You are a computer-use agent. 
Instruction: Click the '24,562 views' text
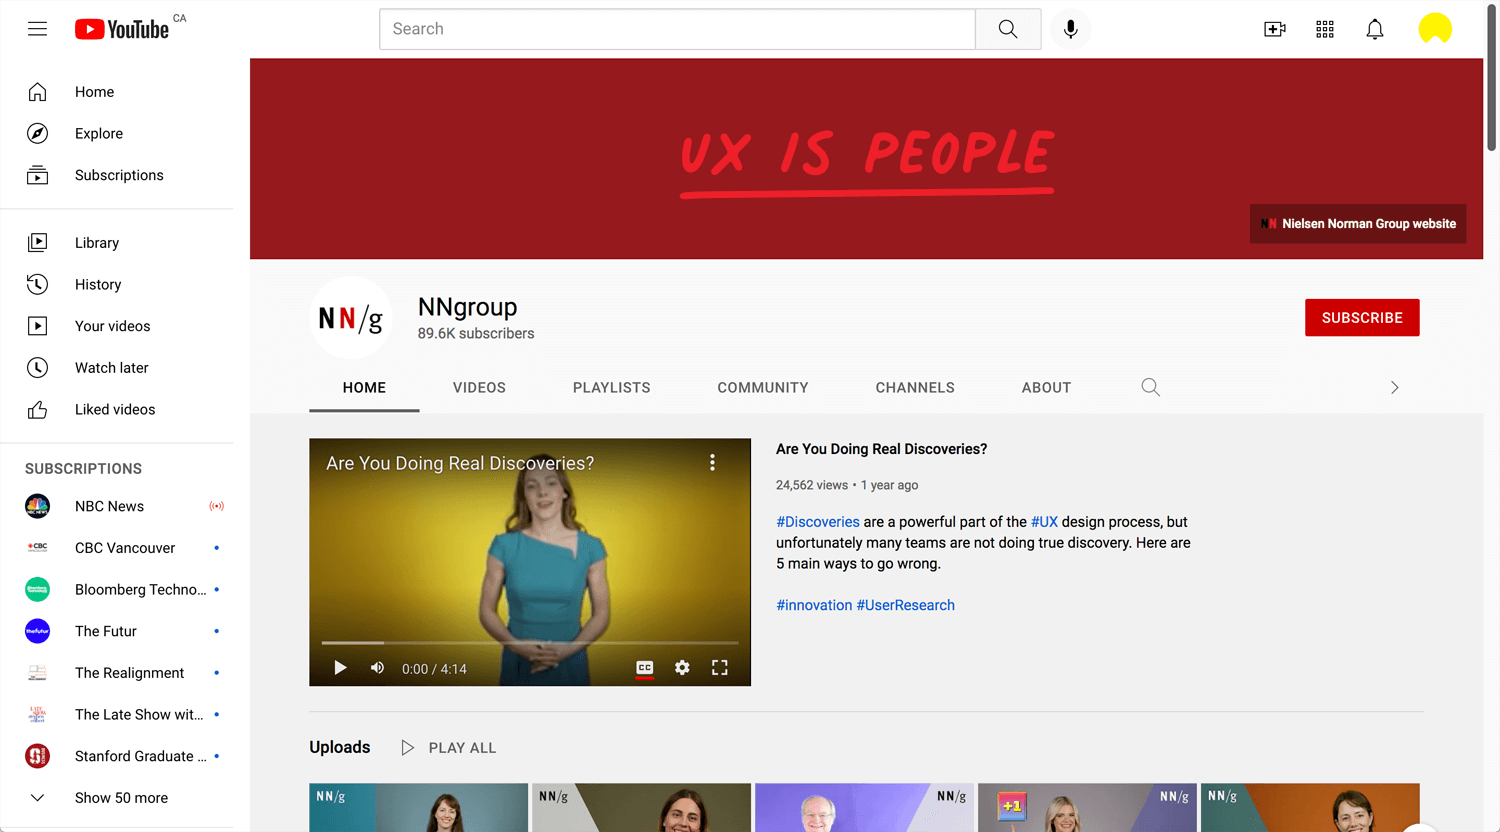pos(812,485)
